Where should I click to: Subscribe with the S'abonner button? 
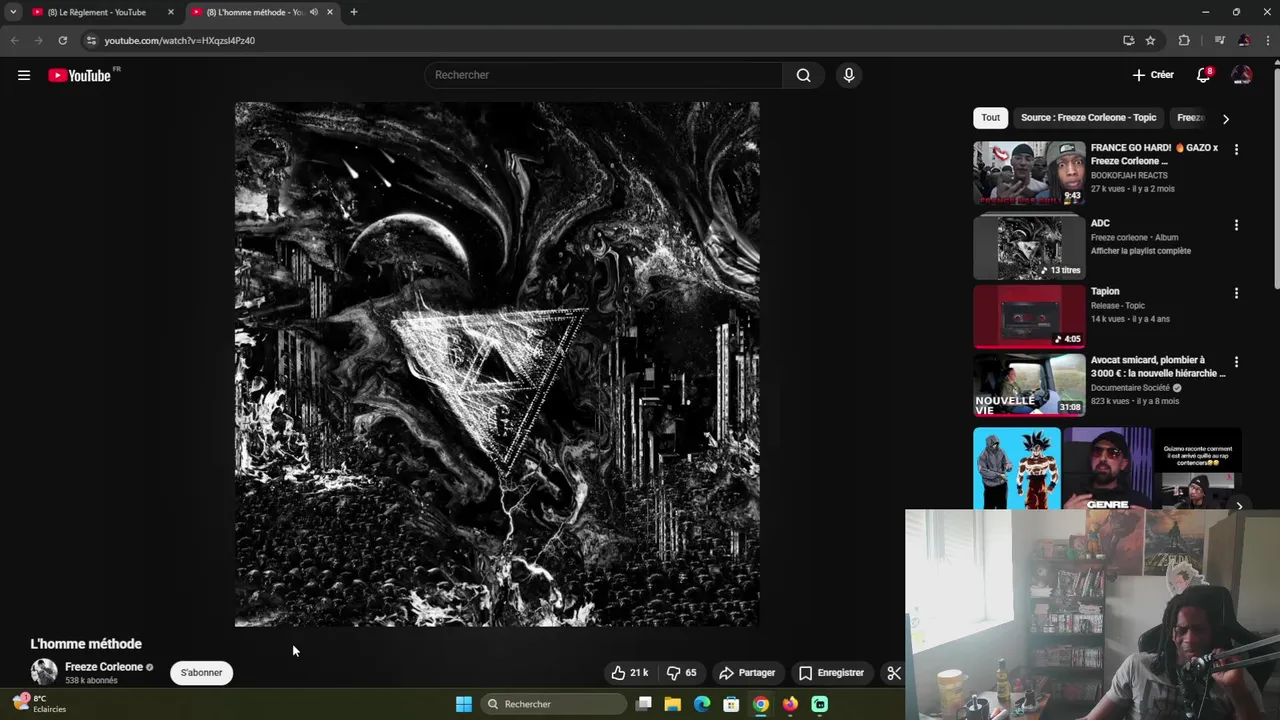[201, 673]
